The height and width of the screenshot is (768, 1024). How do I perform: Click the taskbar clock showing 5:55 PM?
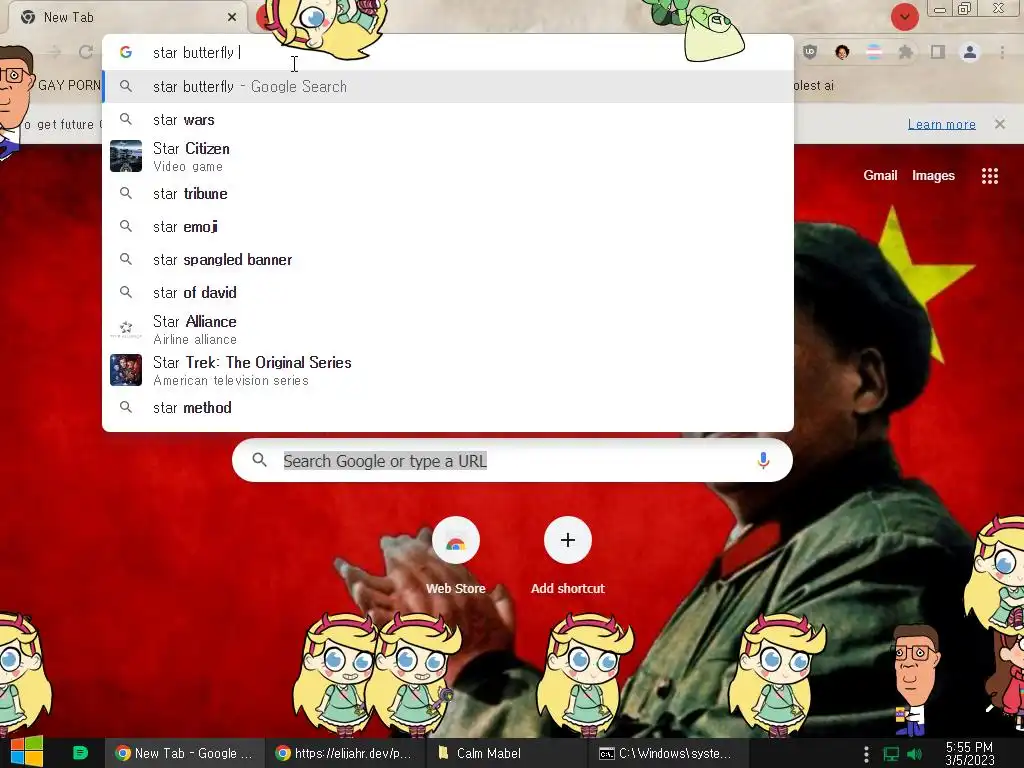[969, 753]
